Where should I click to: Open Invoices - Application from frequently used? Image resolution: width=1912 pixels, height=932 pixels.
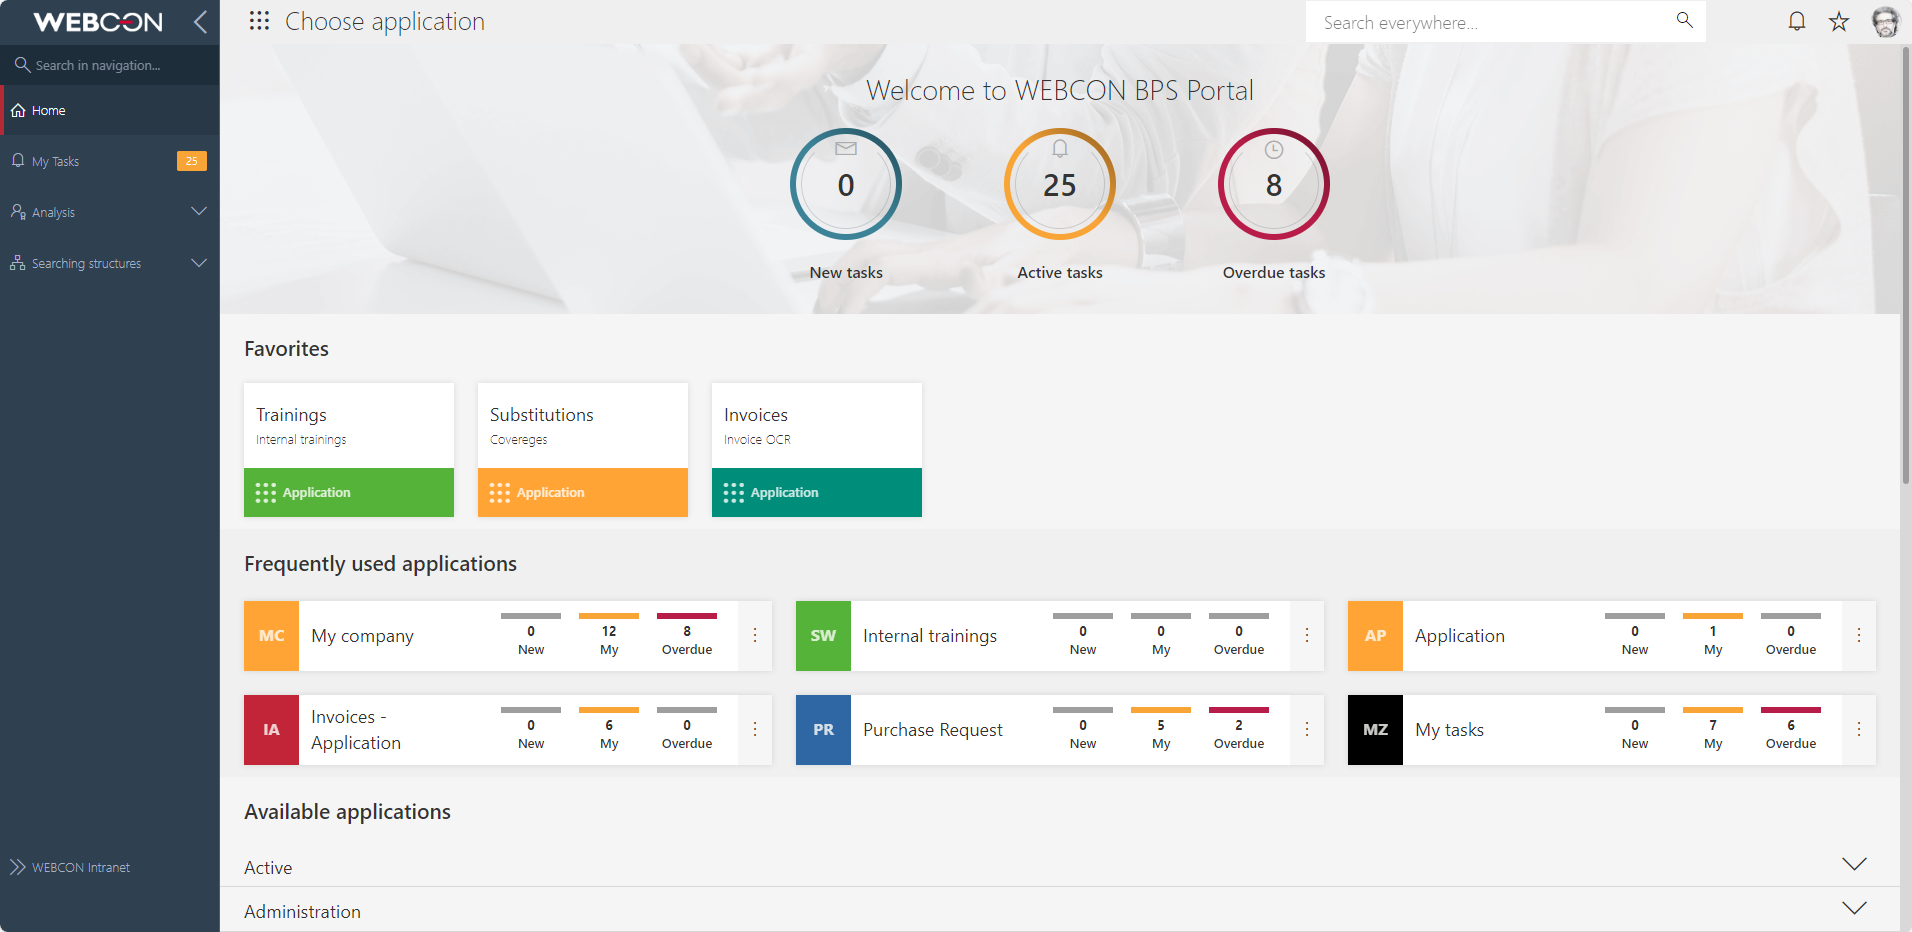(x=356, y=730)
